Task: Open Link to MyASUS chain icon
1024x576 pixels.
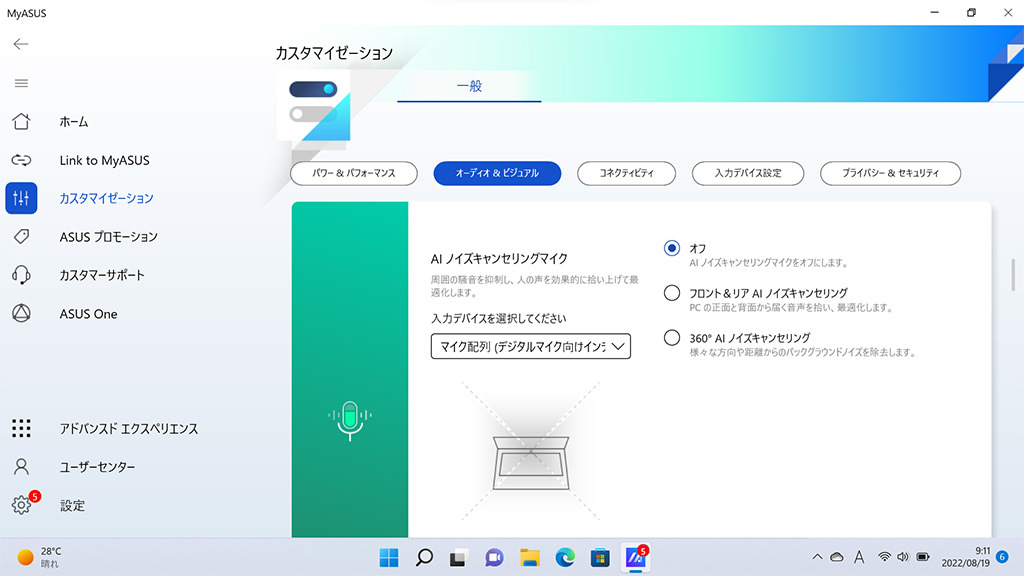Action: [21, 160]
